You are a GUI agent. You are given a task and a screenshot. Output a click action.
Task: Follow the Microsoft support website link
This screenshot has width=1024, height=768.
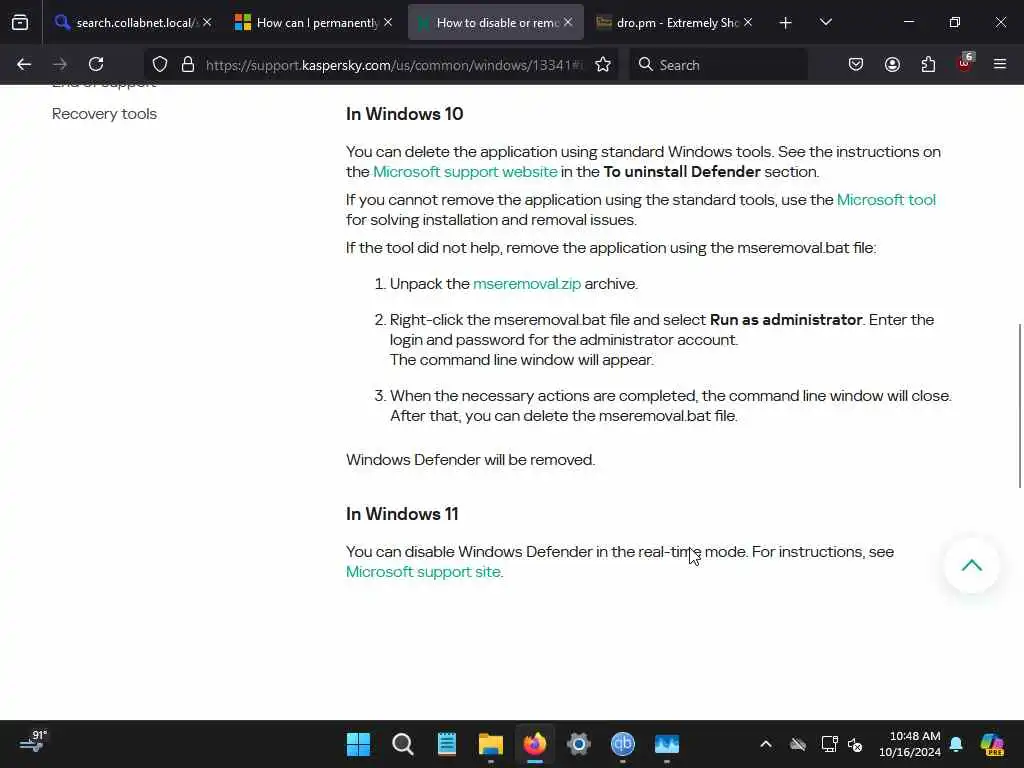(x=465, y=172)
